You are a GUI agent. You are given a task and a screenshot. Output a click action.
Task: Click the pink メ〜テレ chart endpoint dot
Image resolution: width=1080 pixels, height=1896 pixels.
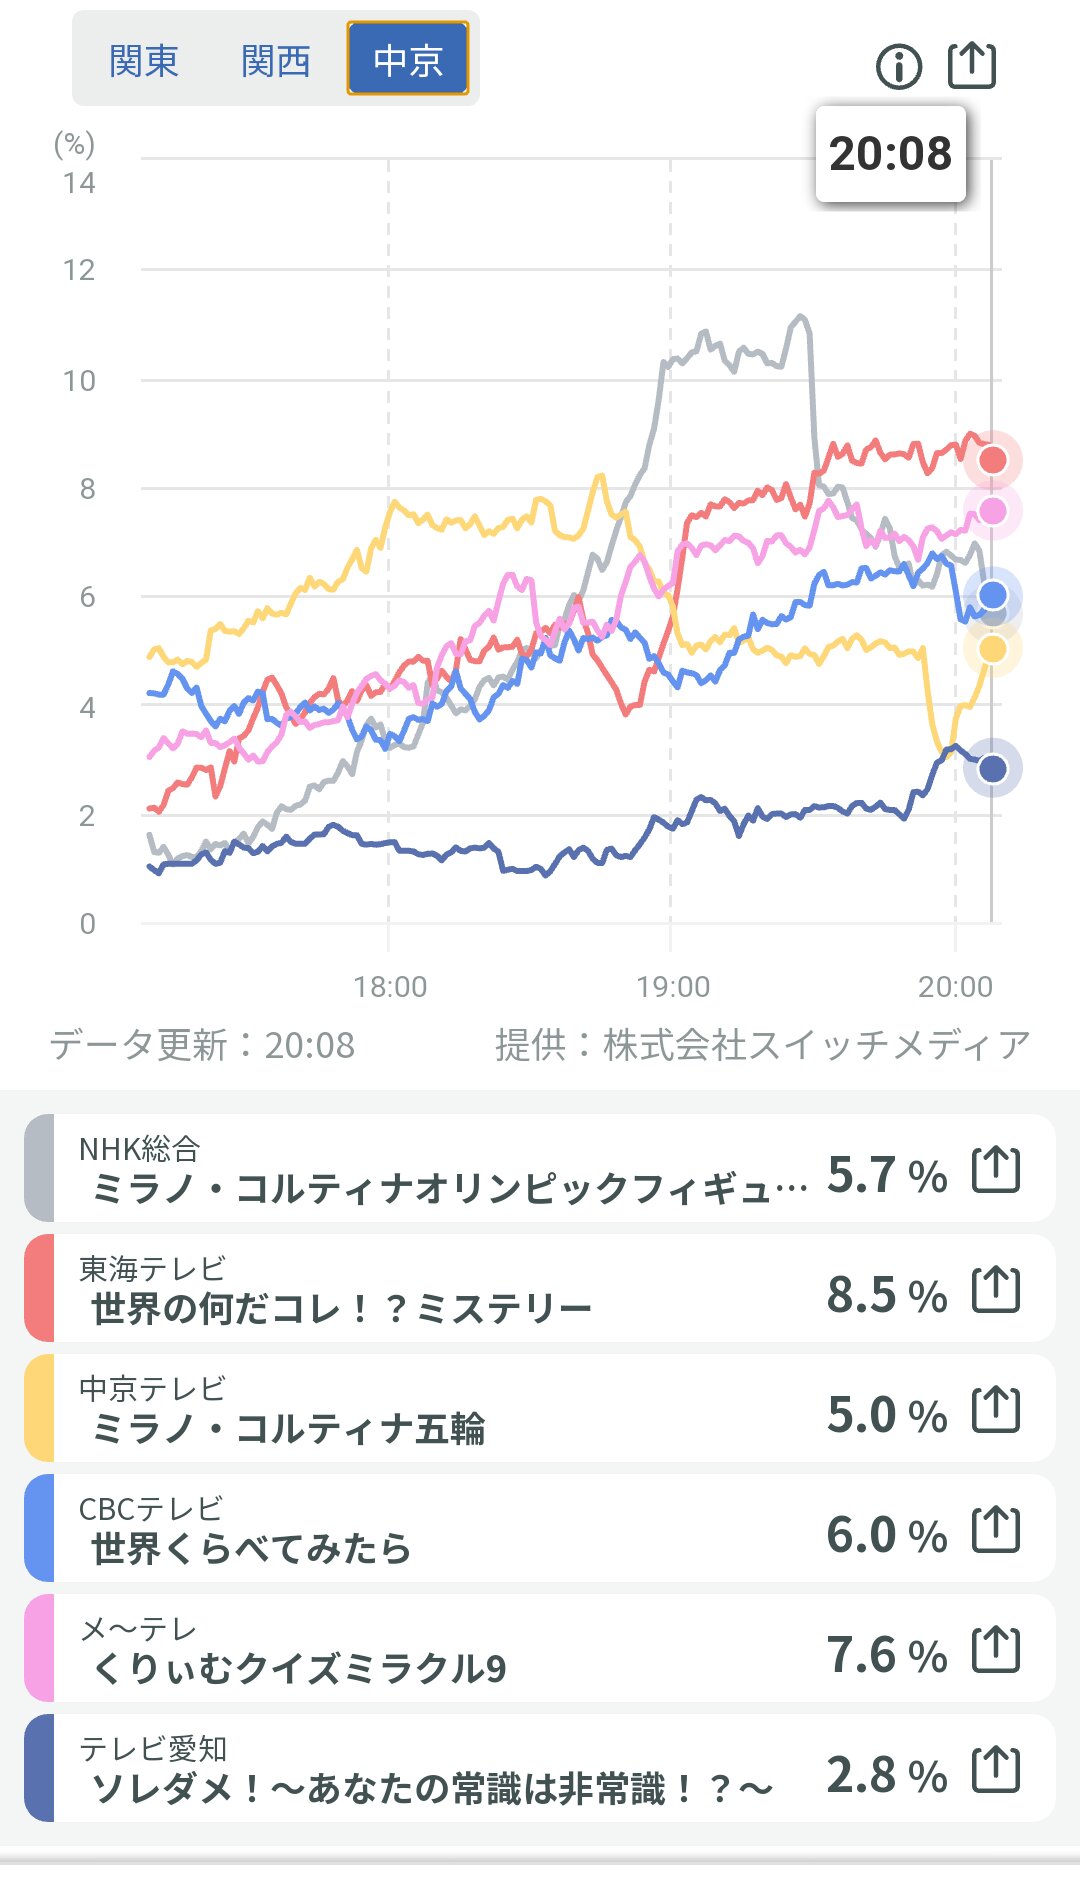pyautogui.click(x=992, y=511)
